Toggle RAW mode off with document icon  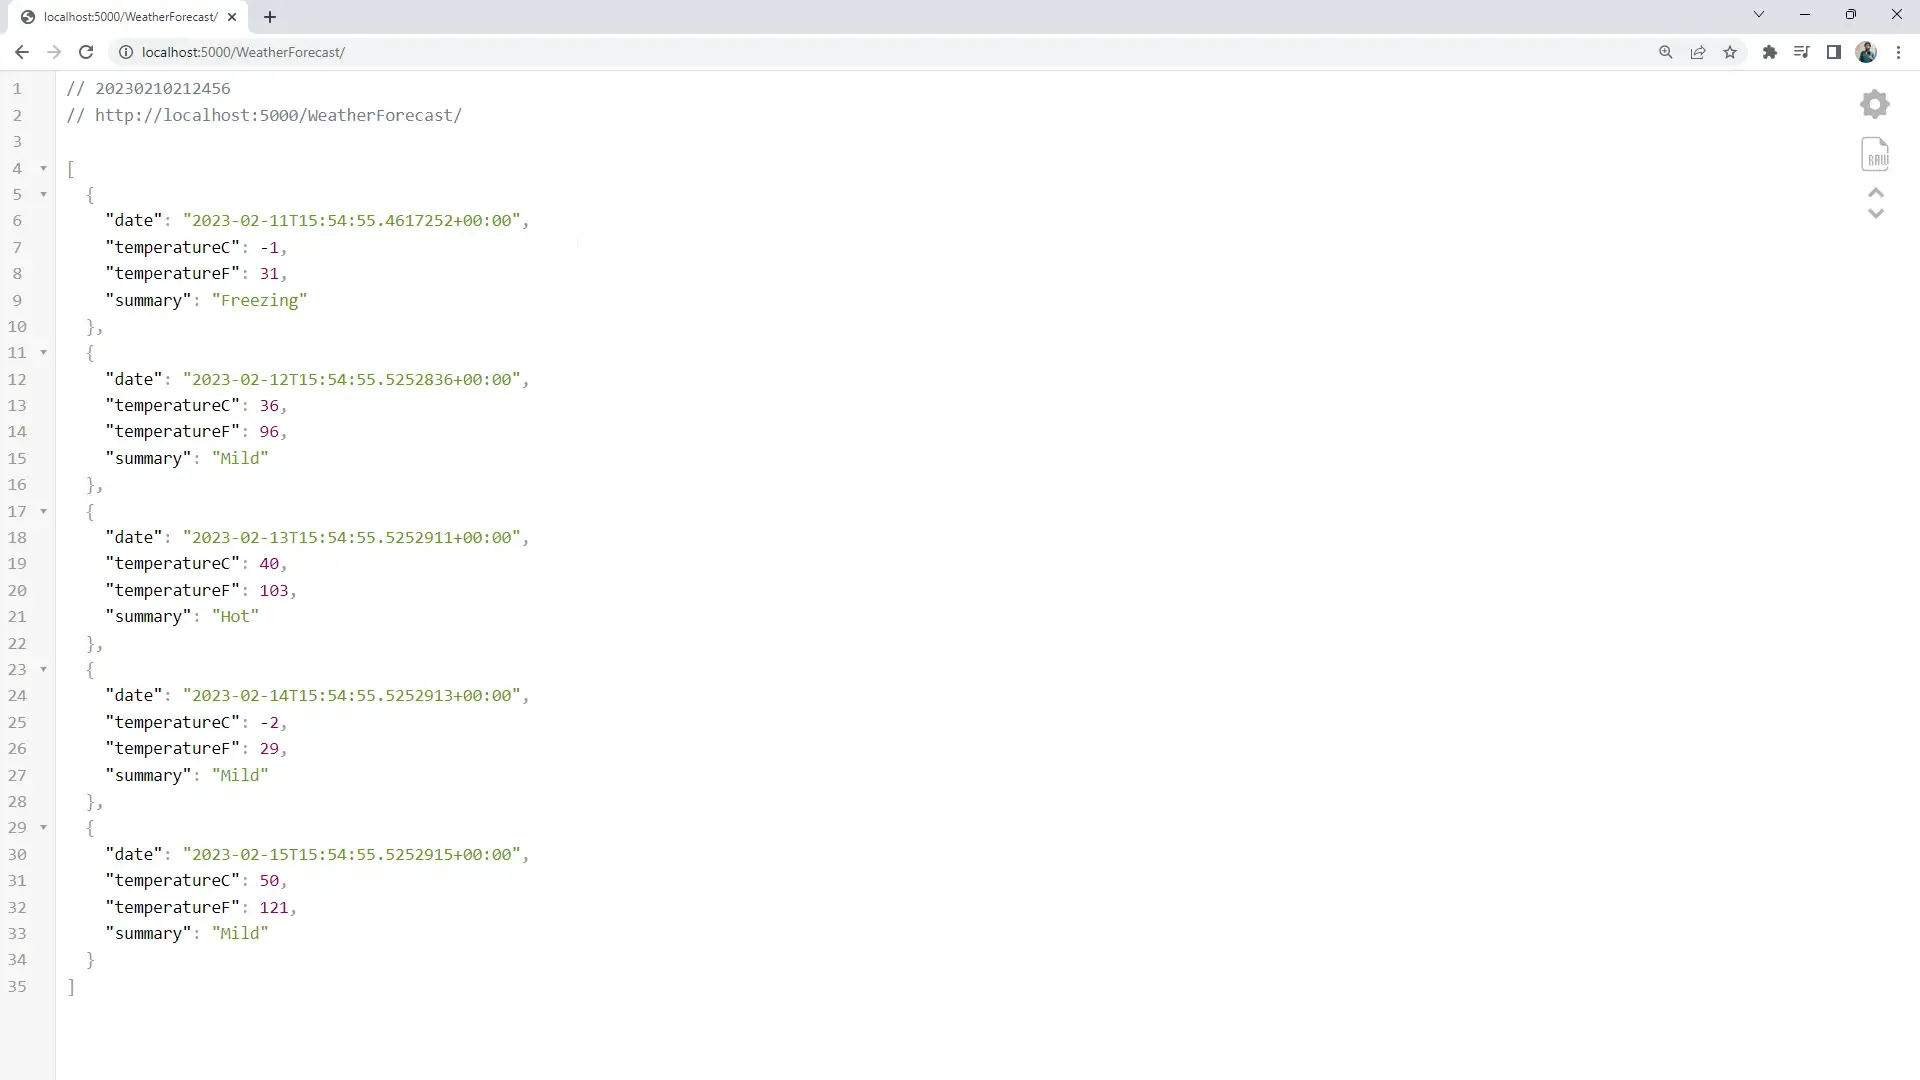pyautogui.click(x=1876, y=154)
